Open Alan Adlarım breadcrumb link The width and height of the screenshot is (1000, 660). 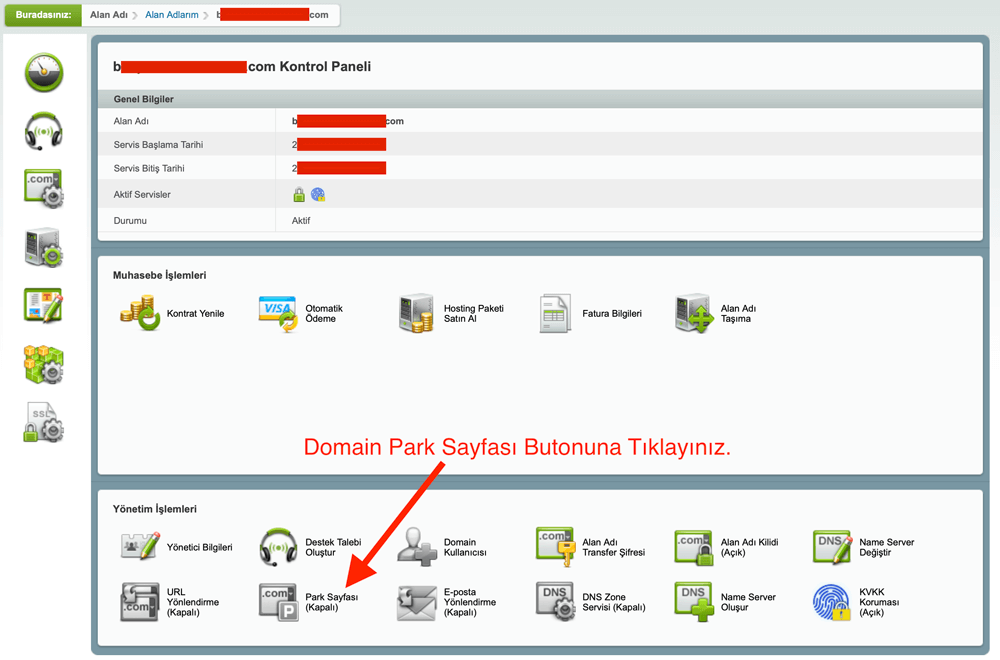click(172, 15)
